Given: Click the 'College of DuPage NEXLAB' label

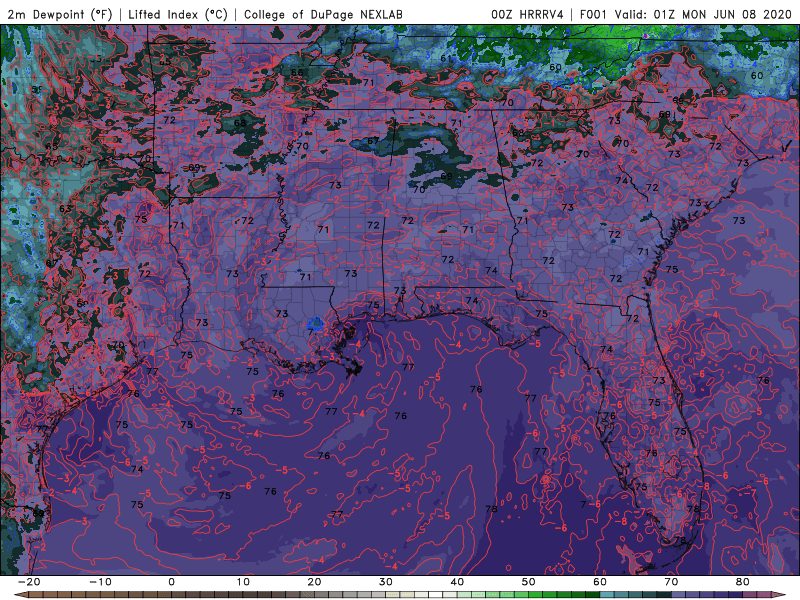Looking at the screenshot, I should pos(323,14).
